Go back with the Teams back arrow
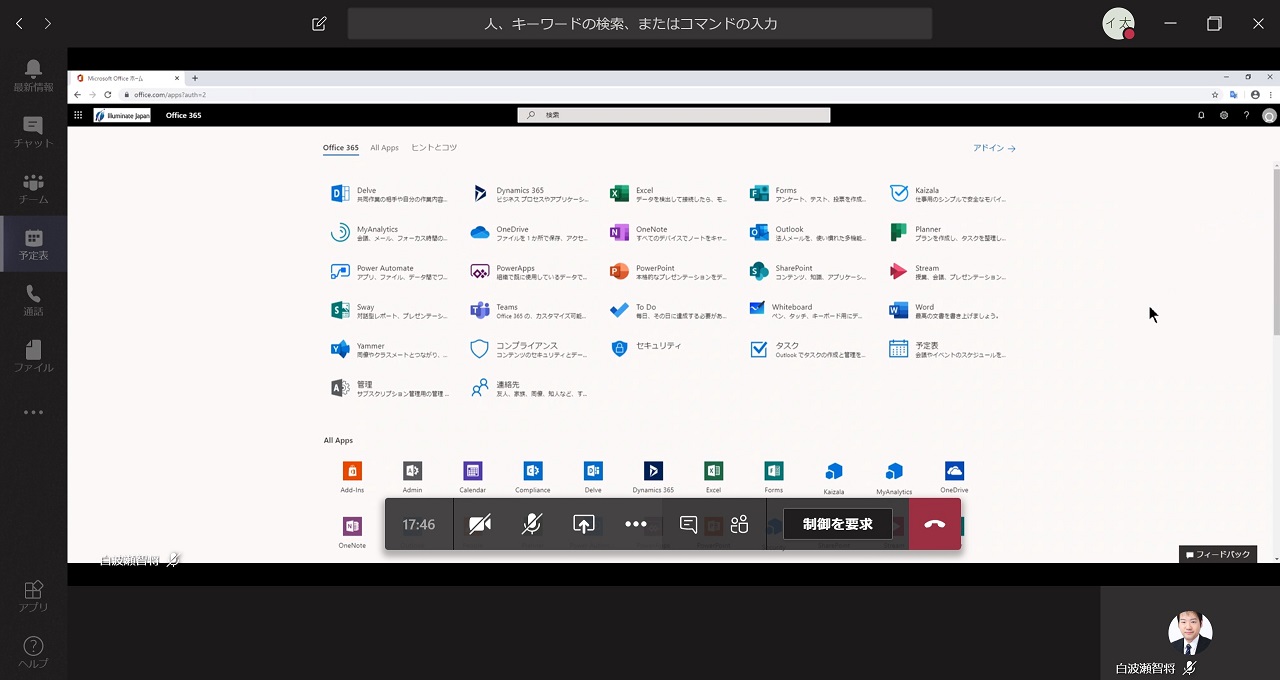The image size is (1280, 680). coord(19,23)
